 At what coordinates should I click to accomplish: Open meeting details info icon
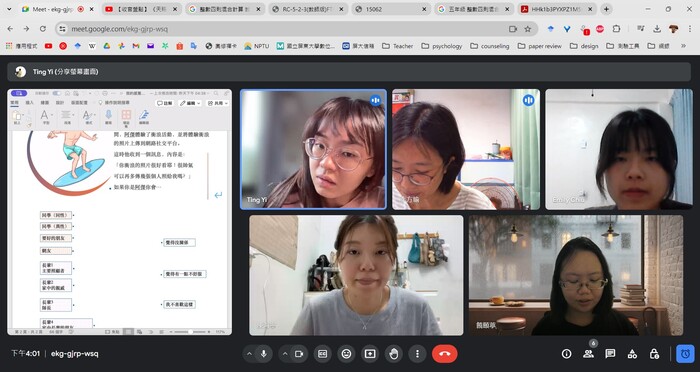coord(567,354)
